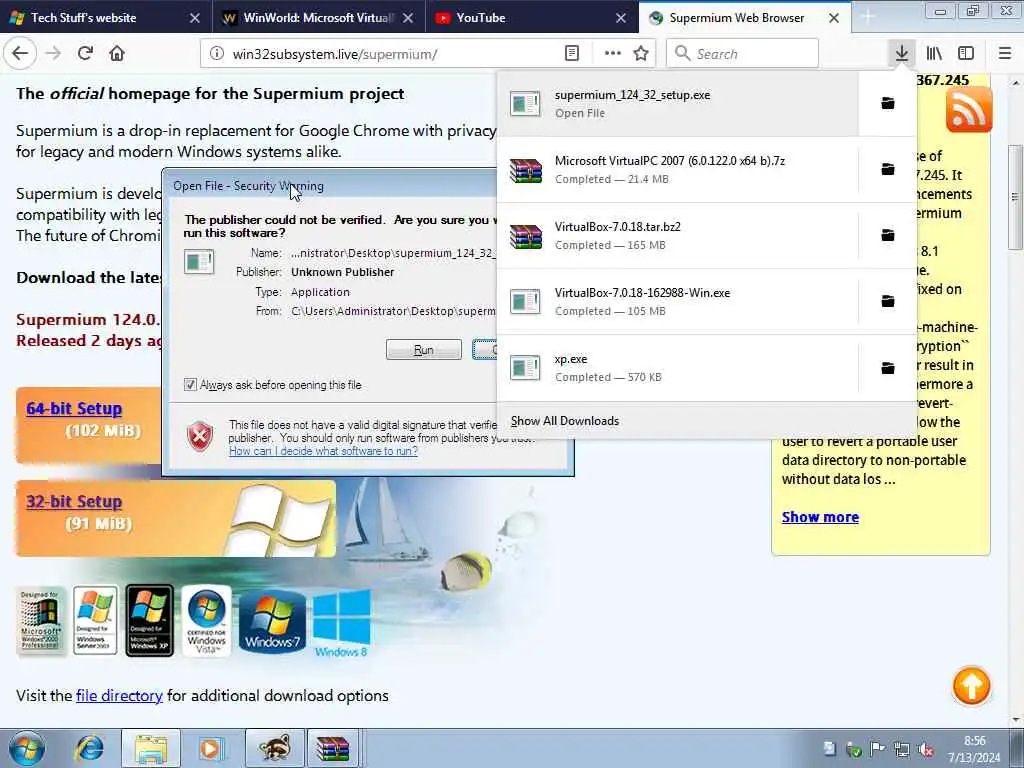The image size is (1024, 768).
Task: Open the downloads toolbar button
Action: pos(902,54)
